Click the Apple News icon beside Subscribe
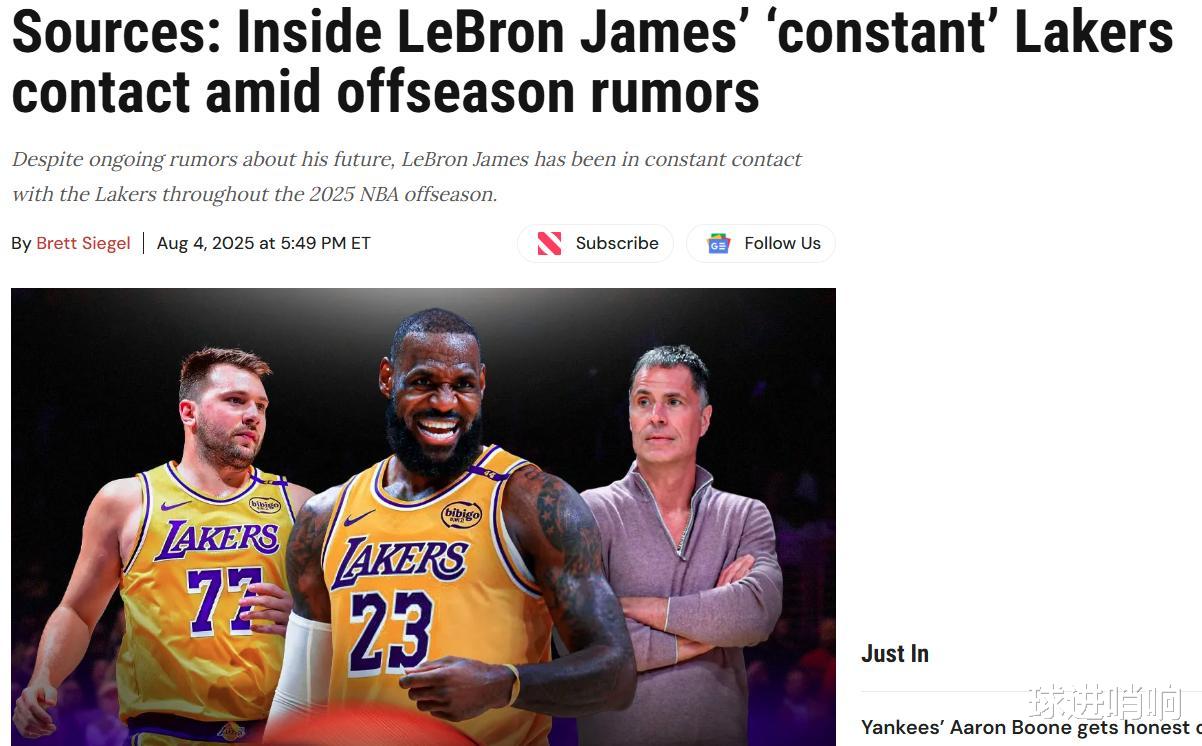The height and width of the screenshot is (746, 1202). pyautogui.click(x=549, y=243)
